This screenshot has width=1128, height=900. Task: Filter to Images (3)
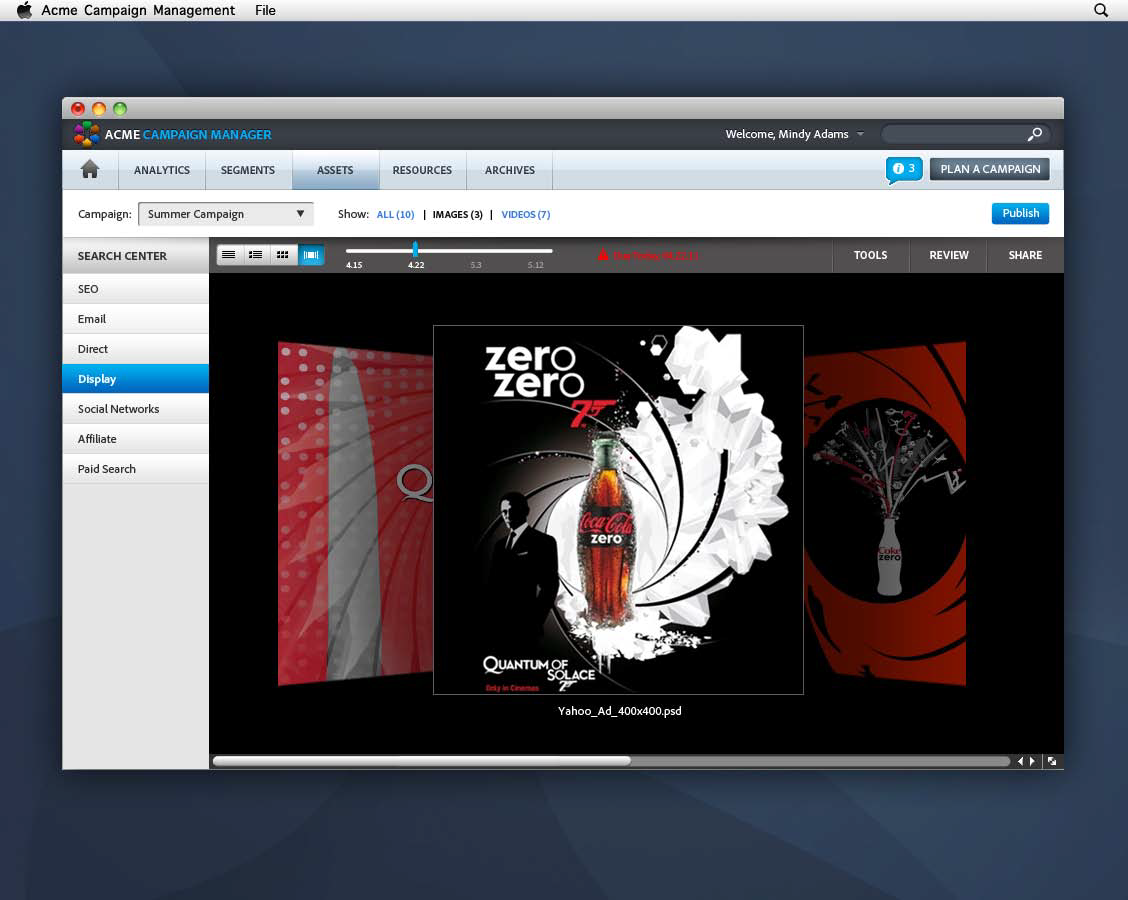pos(458,214)
